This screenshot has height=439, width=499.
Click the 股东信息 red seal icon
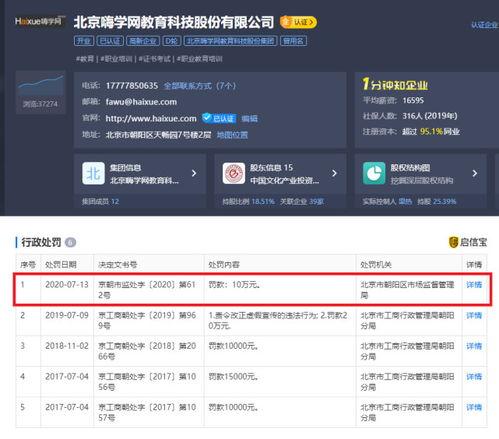(x=234, y=173)
